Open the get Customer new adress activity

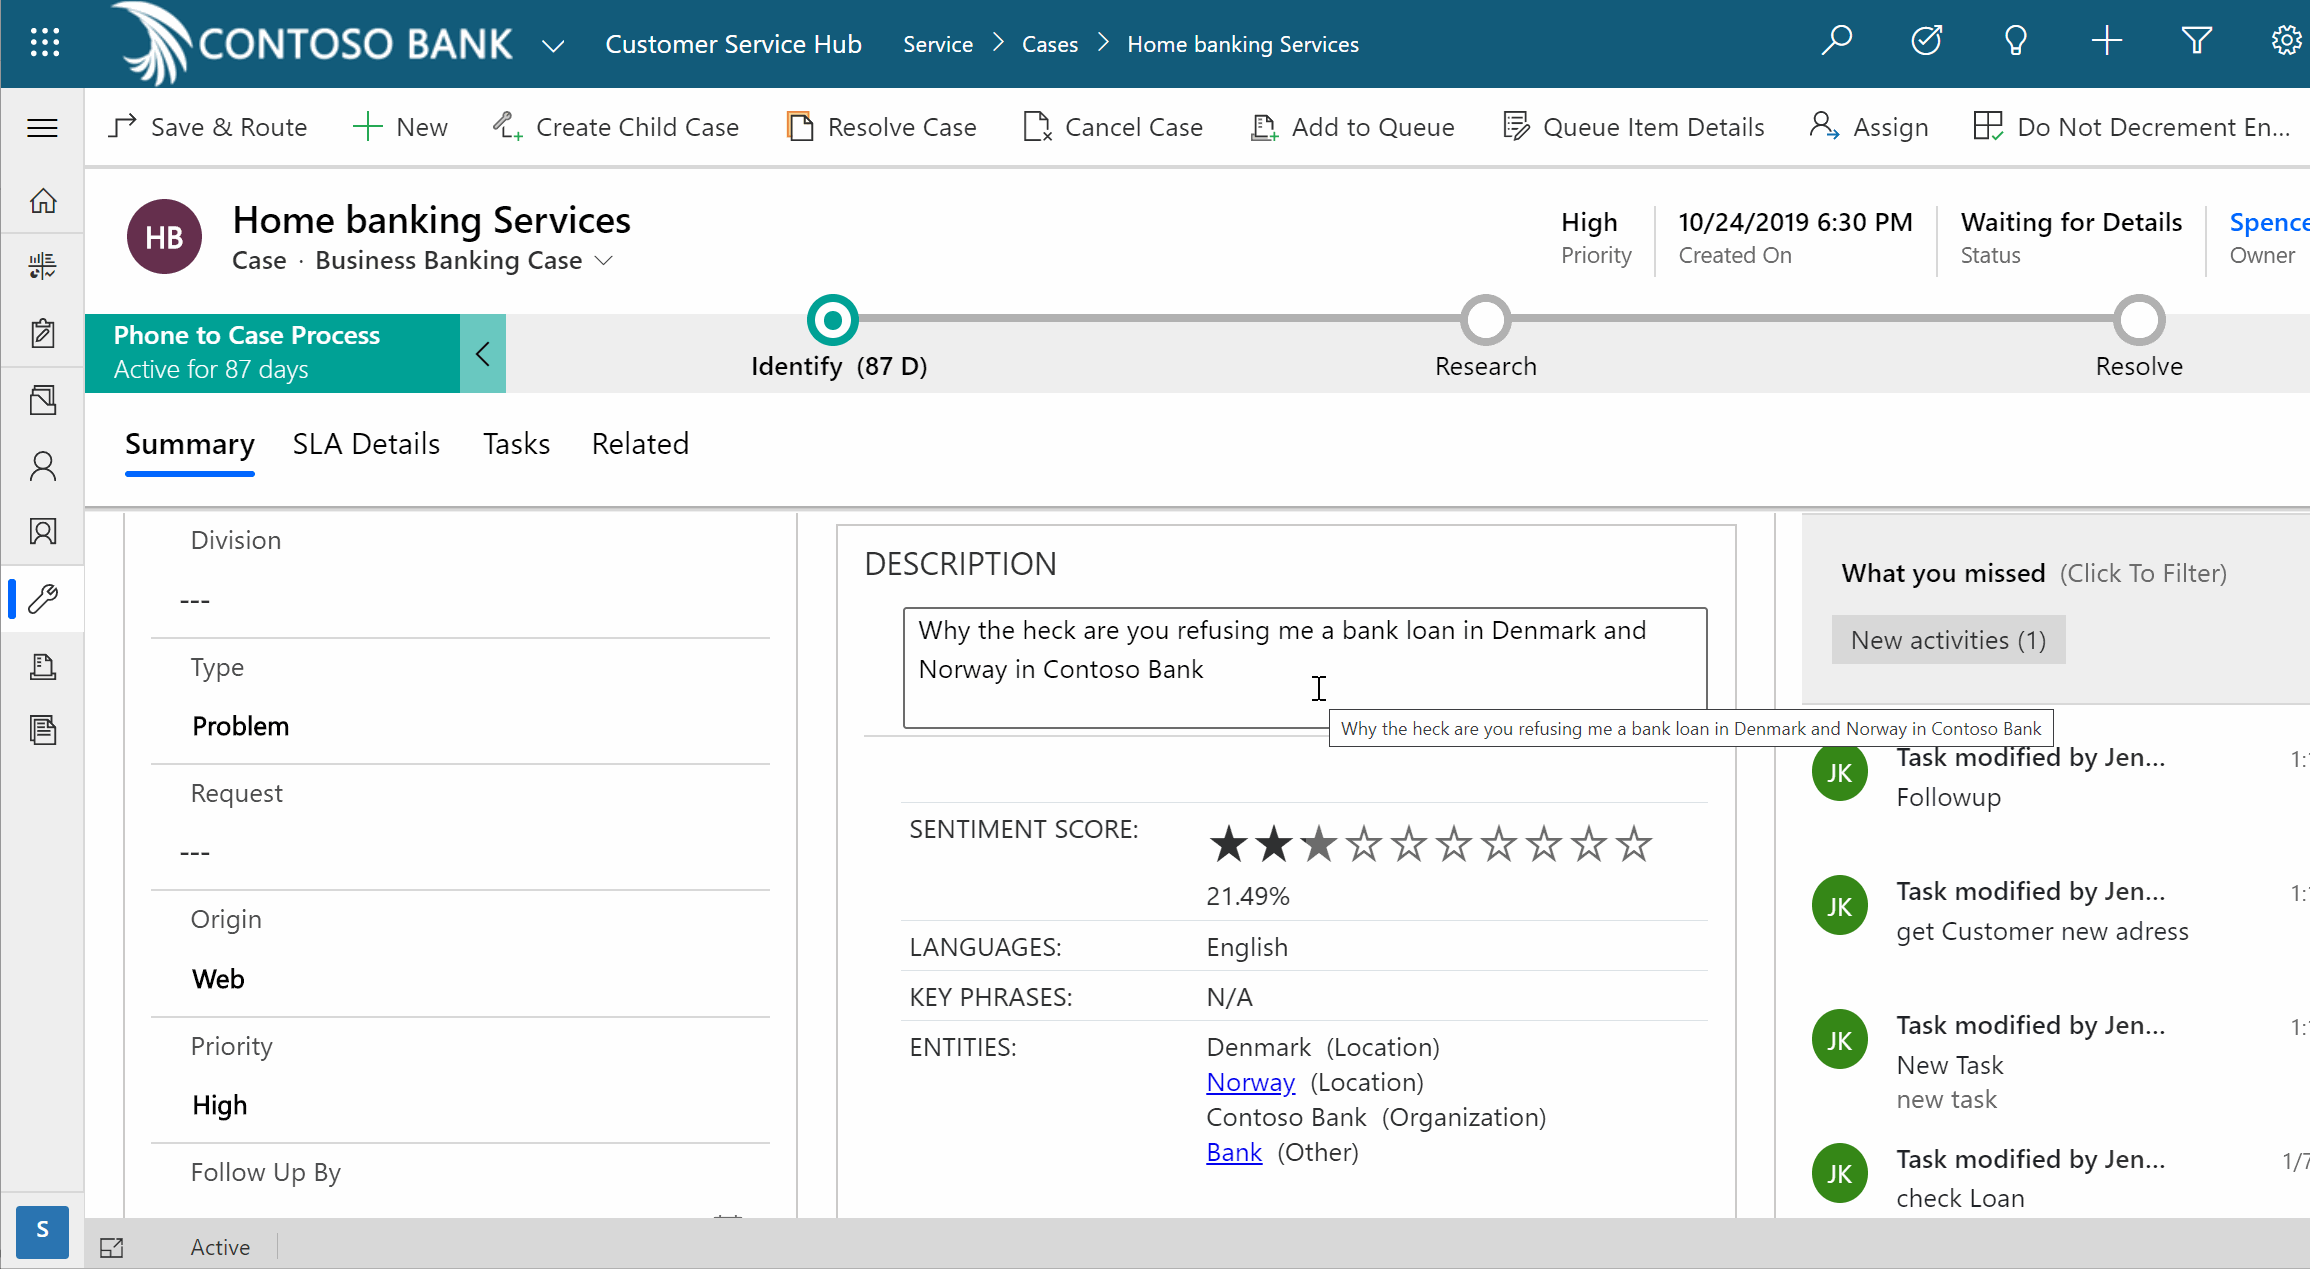pyautogui.click(x=2042, y=931)
